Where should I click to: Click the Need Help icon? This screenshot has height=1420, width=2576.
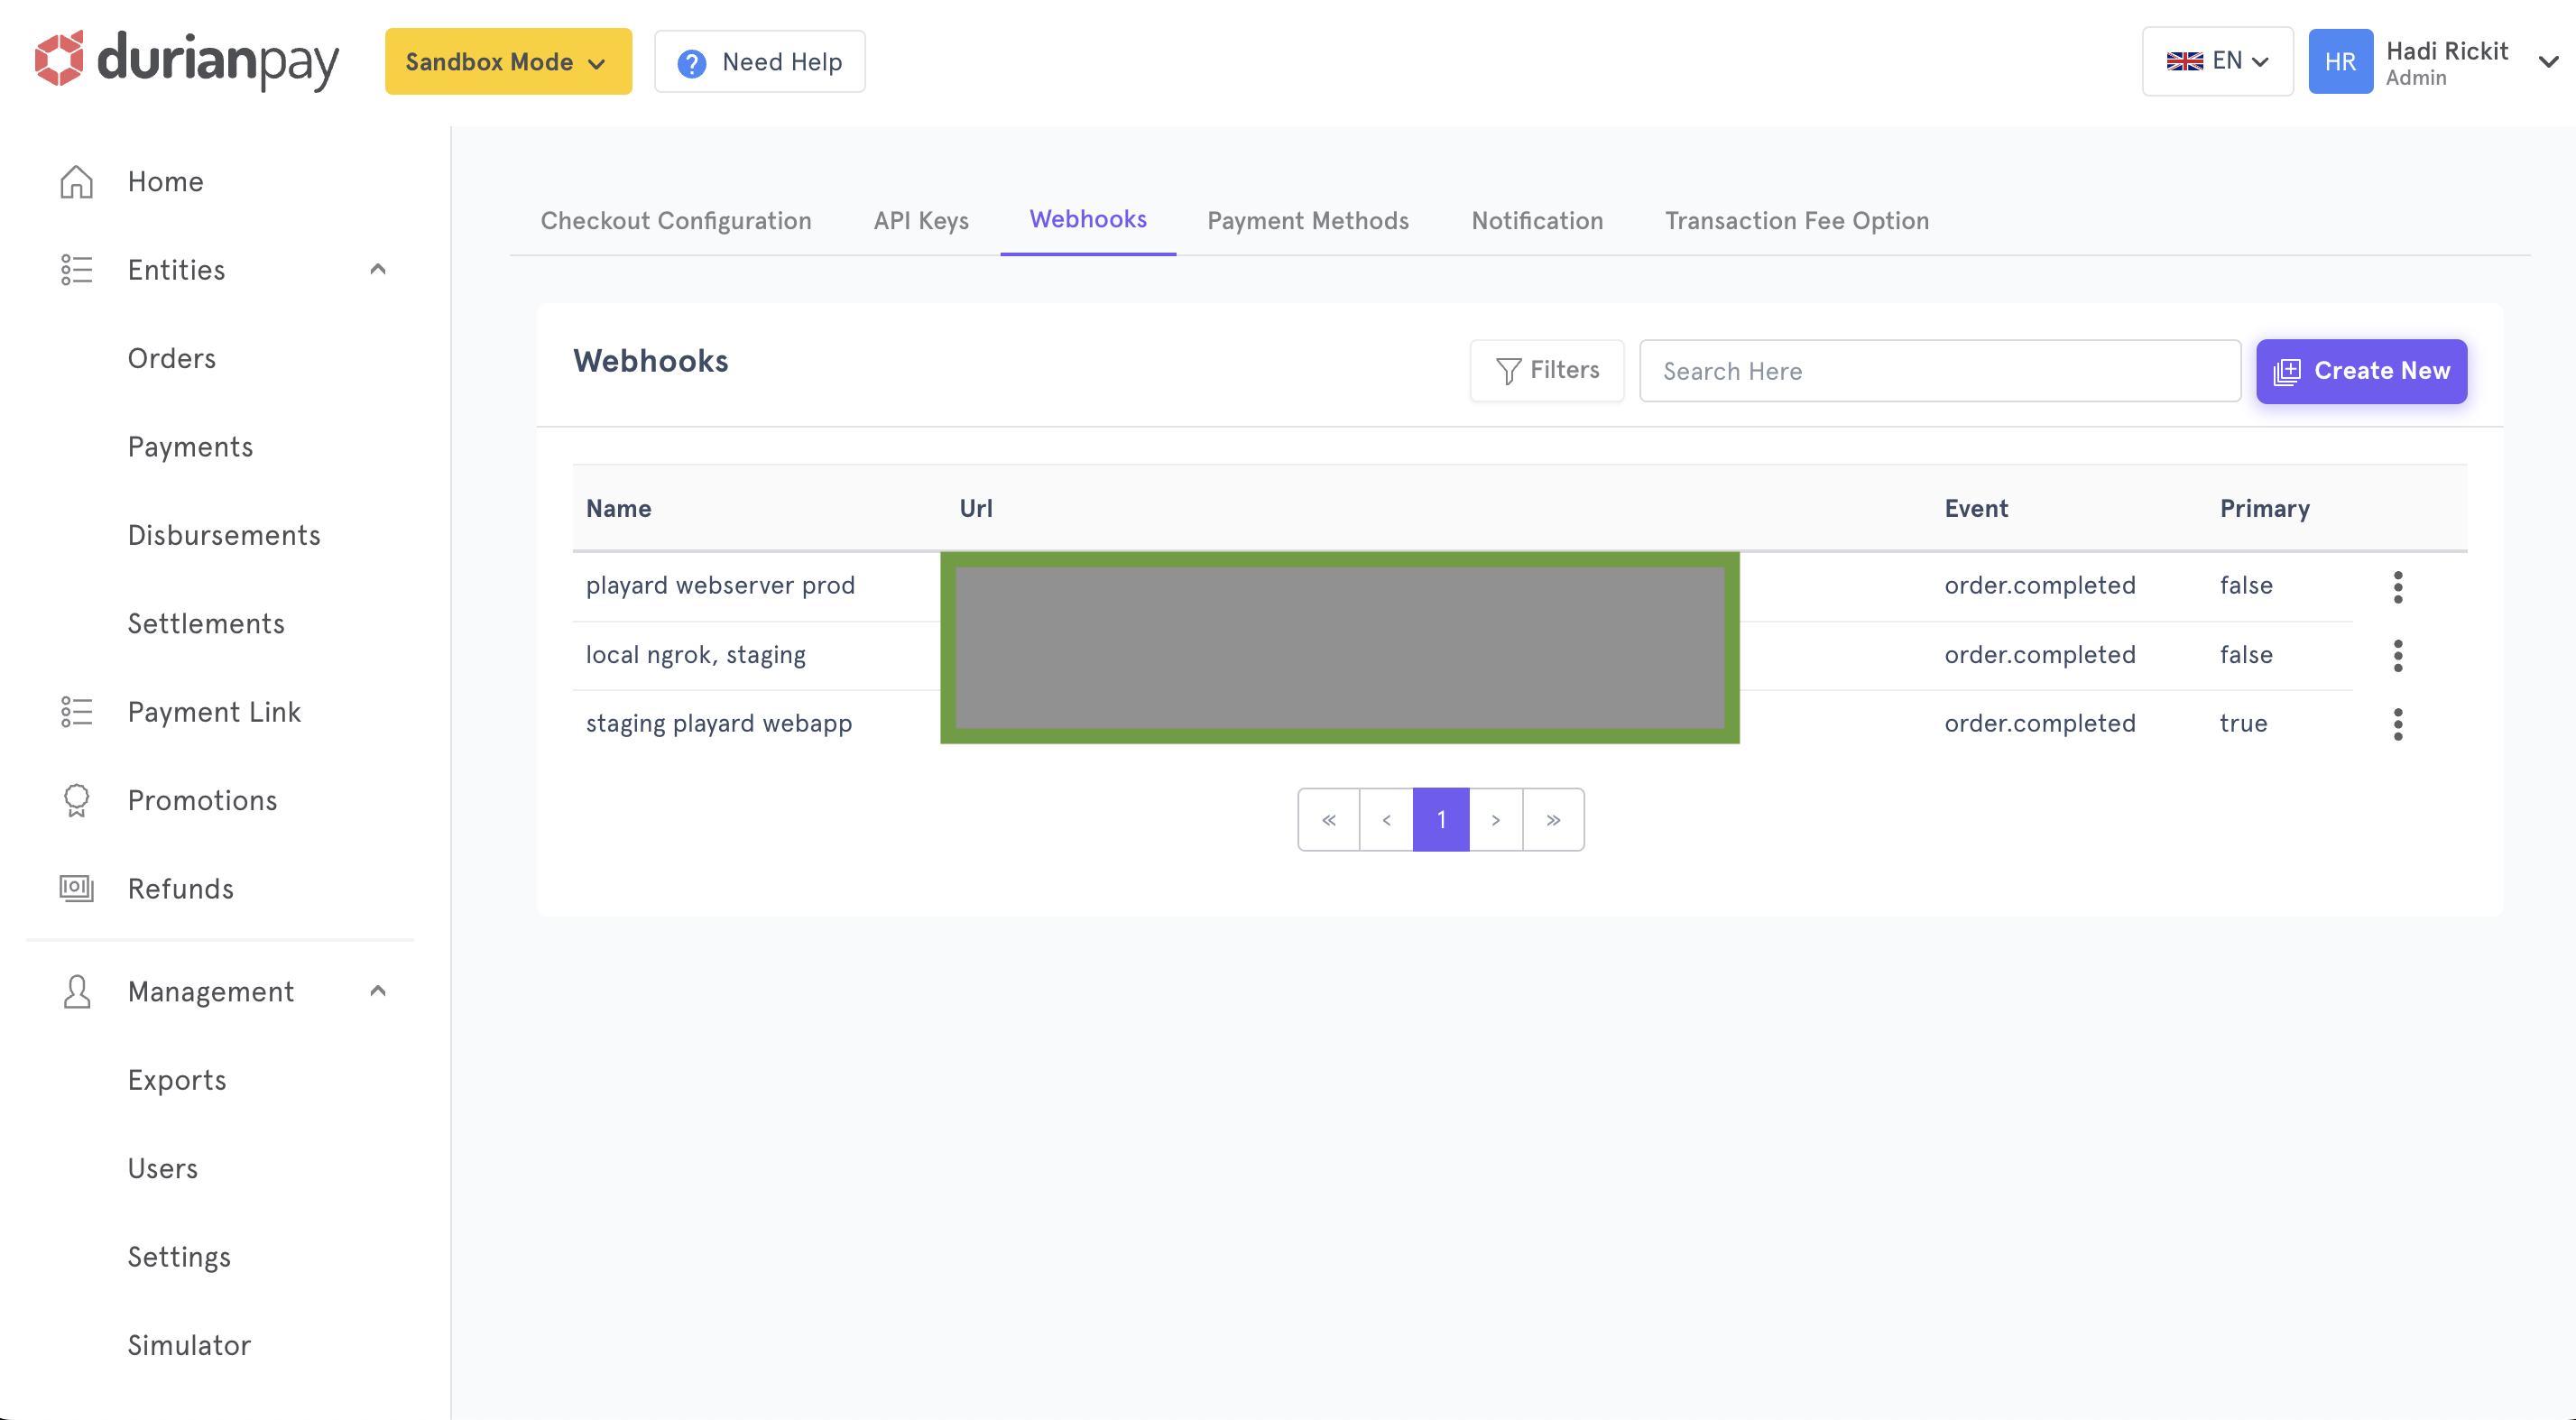[x=693, y=63]
